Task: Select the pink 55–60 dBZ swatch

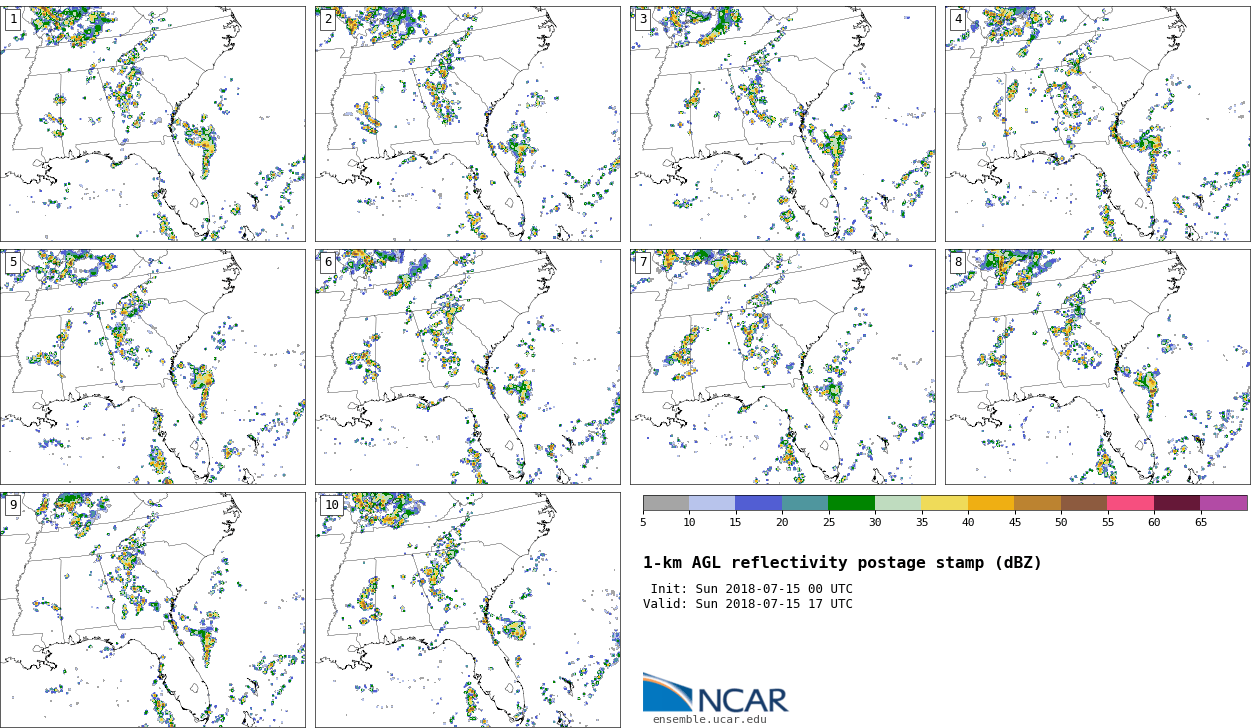Action: (x=1130, y=503)
